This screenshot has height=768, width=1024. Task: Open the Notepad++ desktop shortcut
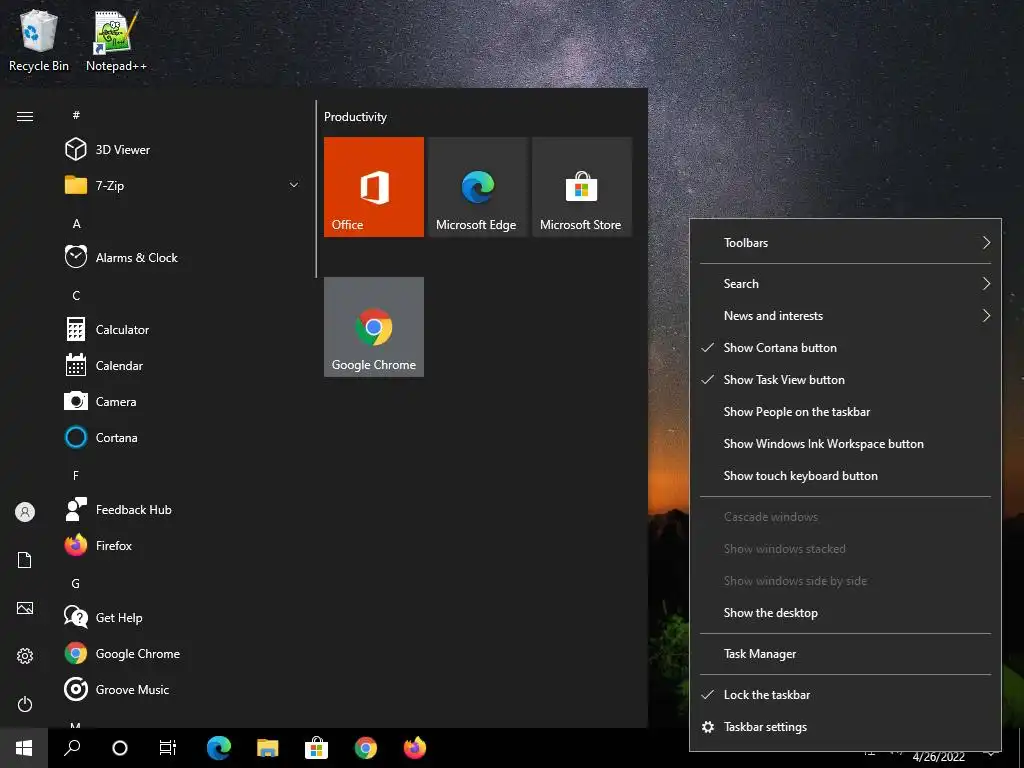coord(116,41)
